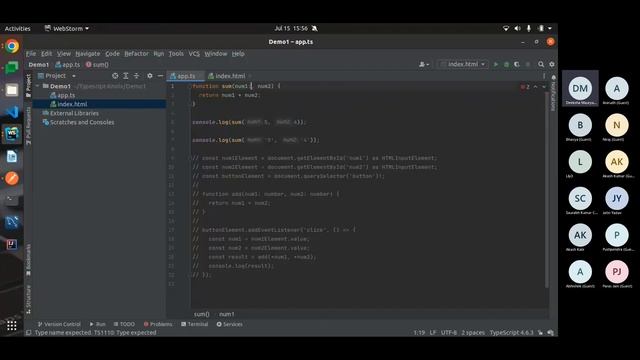The image size is (640, 360).
Task: Collapse the Demo1 project folder
Action: point(38,86)
